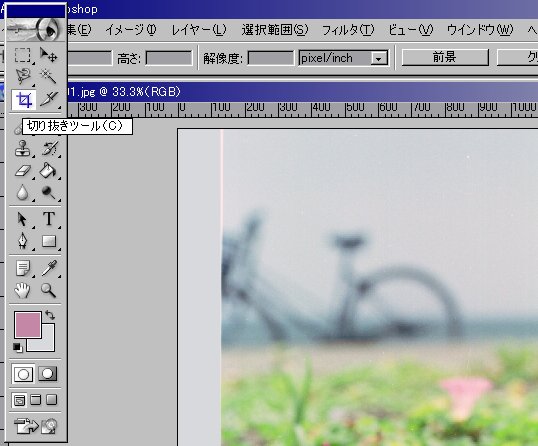
Task: Select the Crop tool (切り抜きツール)
Action: [23, 99]
